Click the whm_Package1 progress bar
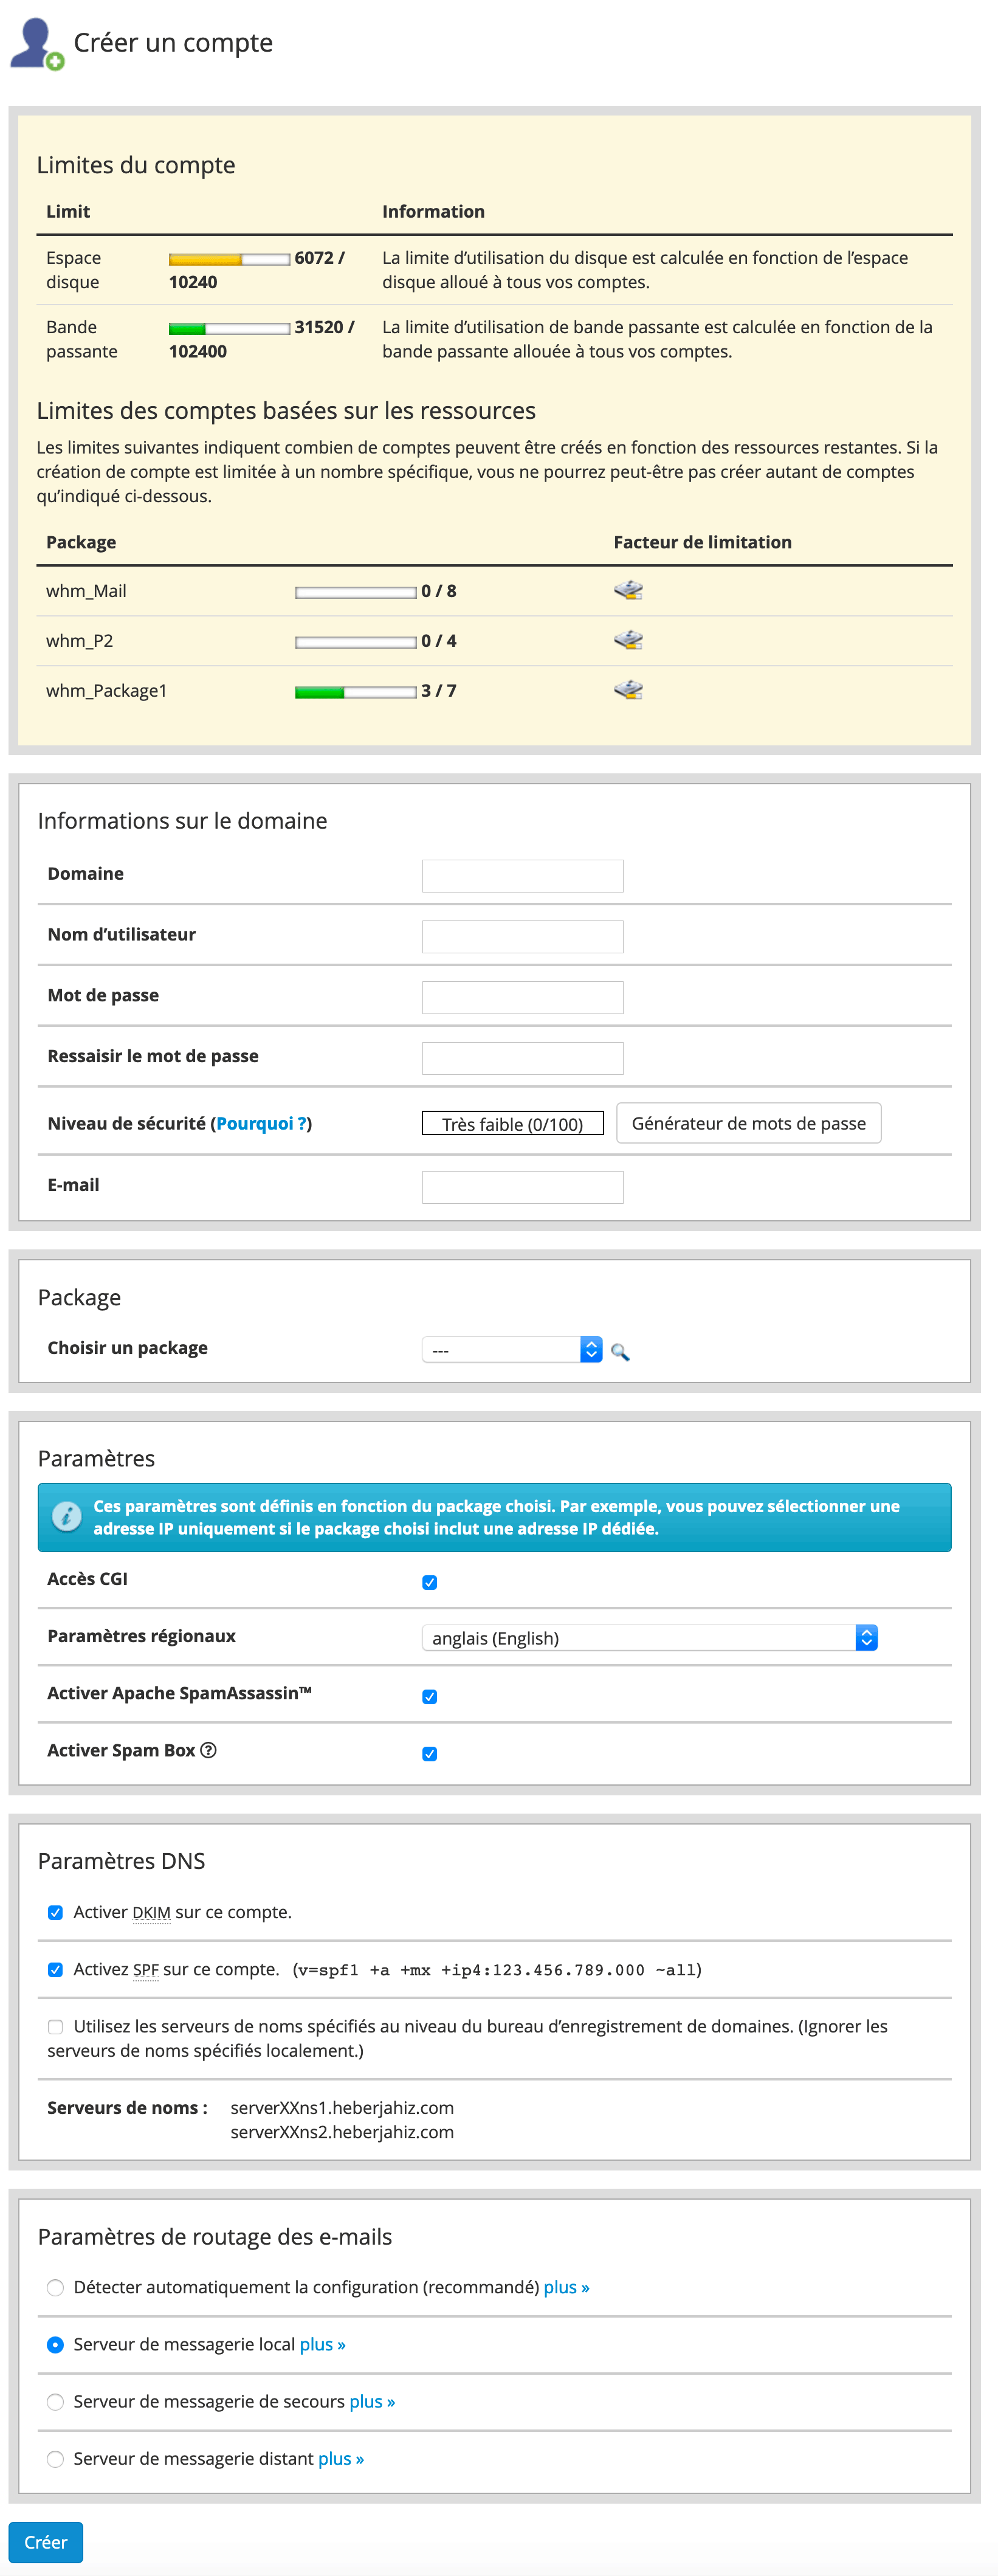 355,692
